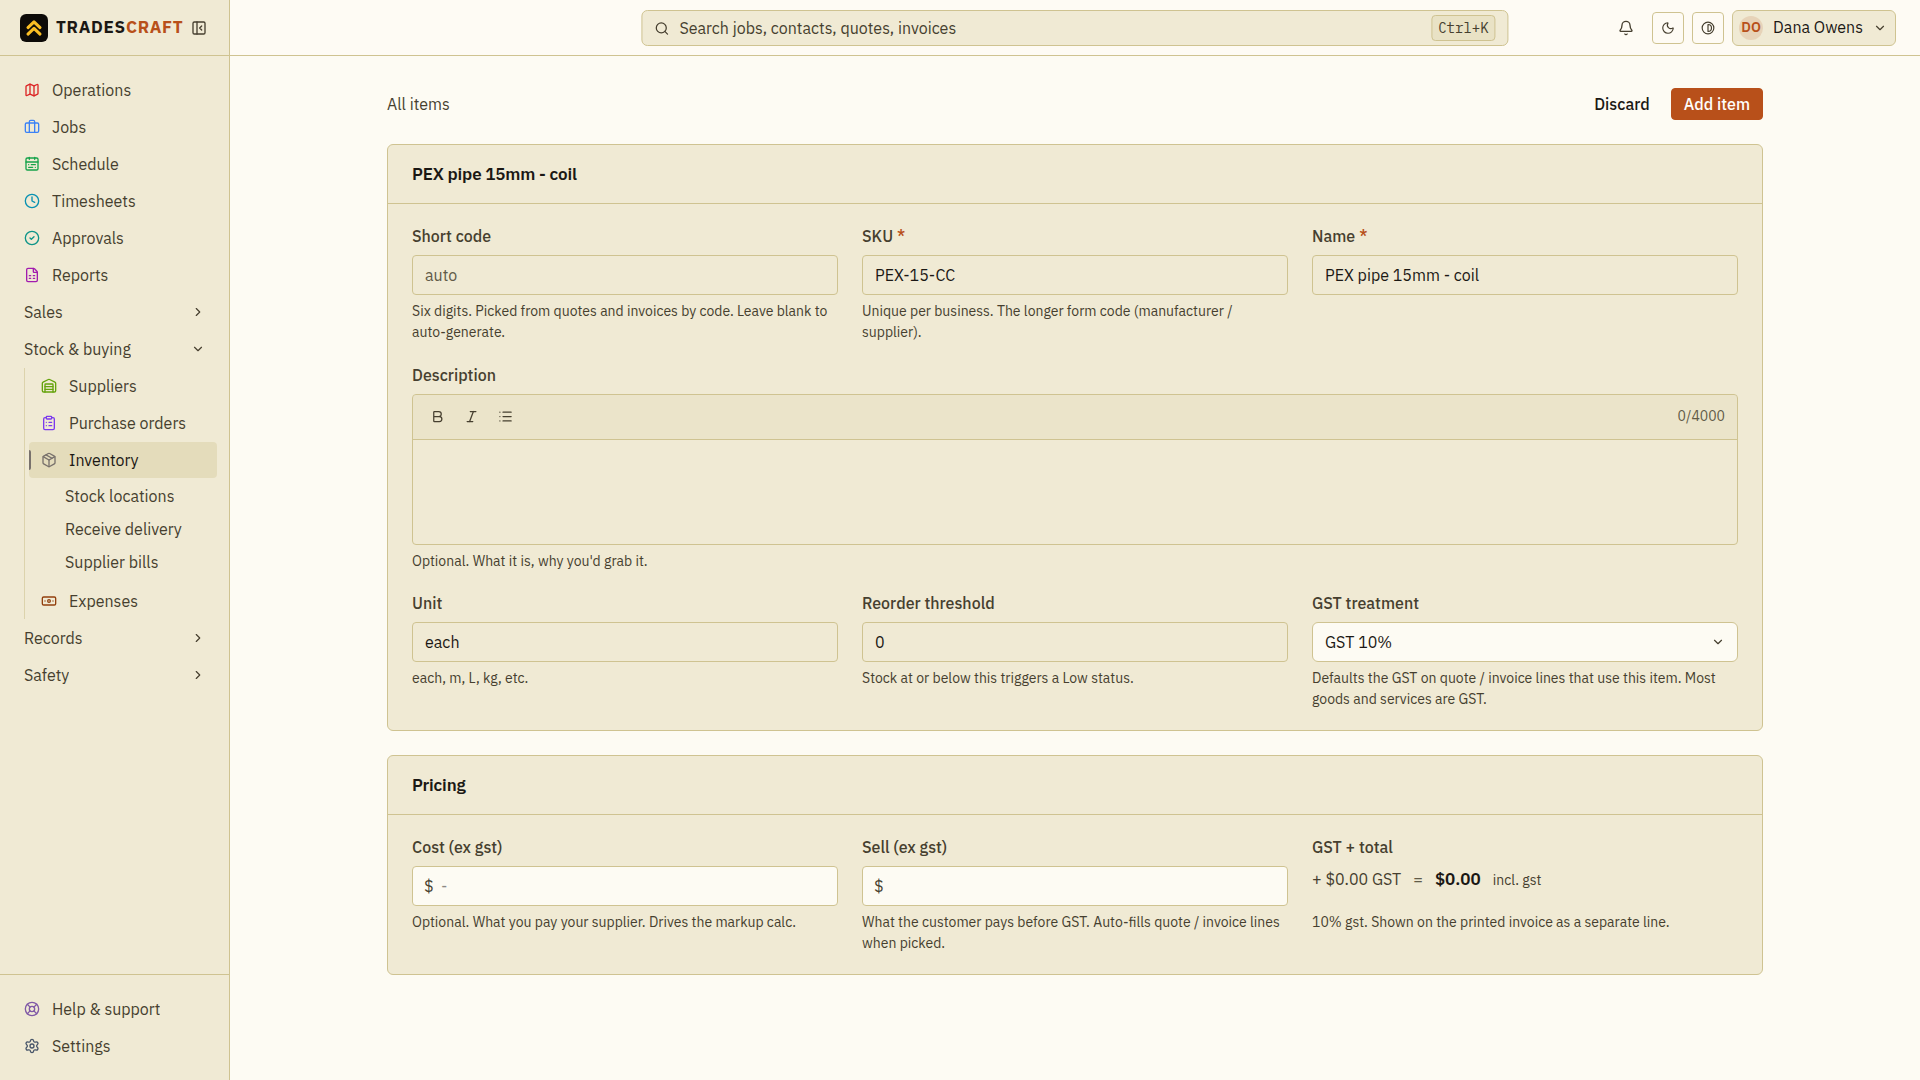The image size is (1920, 1080).
Task: Discard the new item
Action: tap(1621, 104)
